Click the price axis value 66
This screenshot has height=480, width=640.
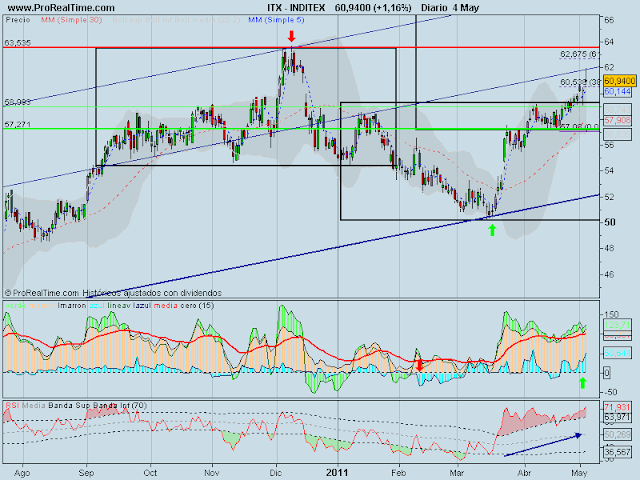609,20
